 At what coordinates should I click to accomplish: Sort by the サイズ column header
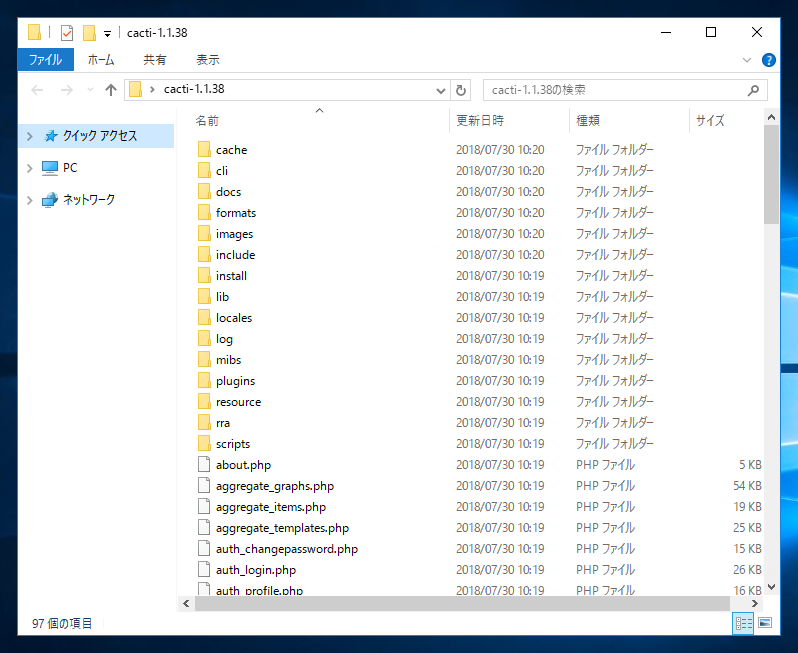[x=710, y=121]
